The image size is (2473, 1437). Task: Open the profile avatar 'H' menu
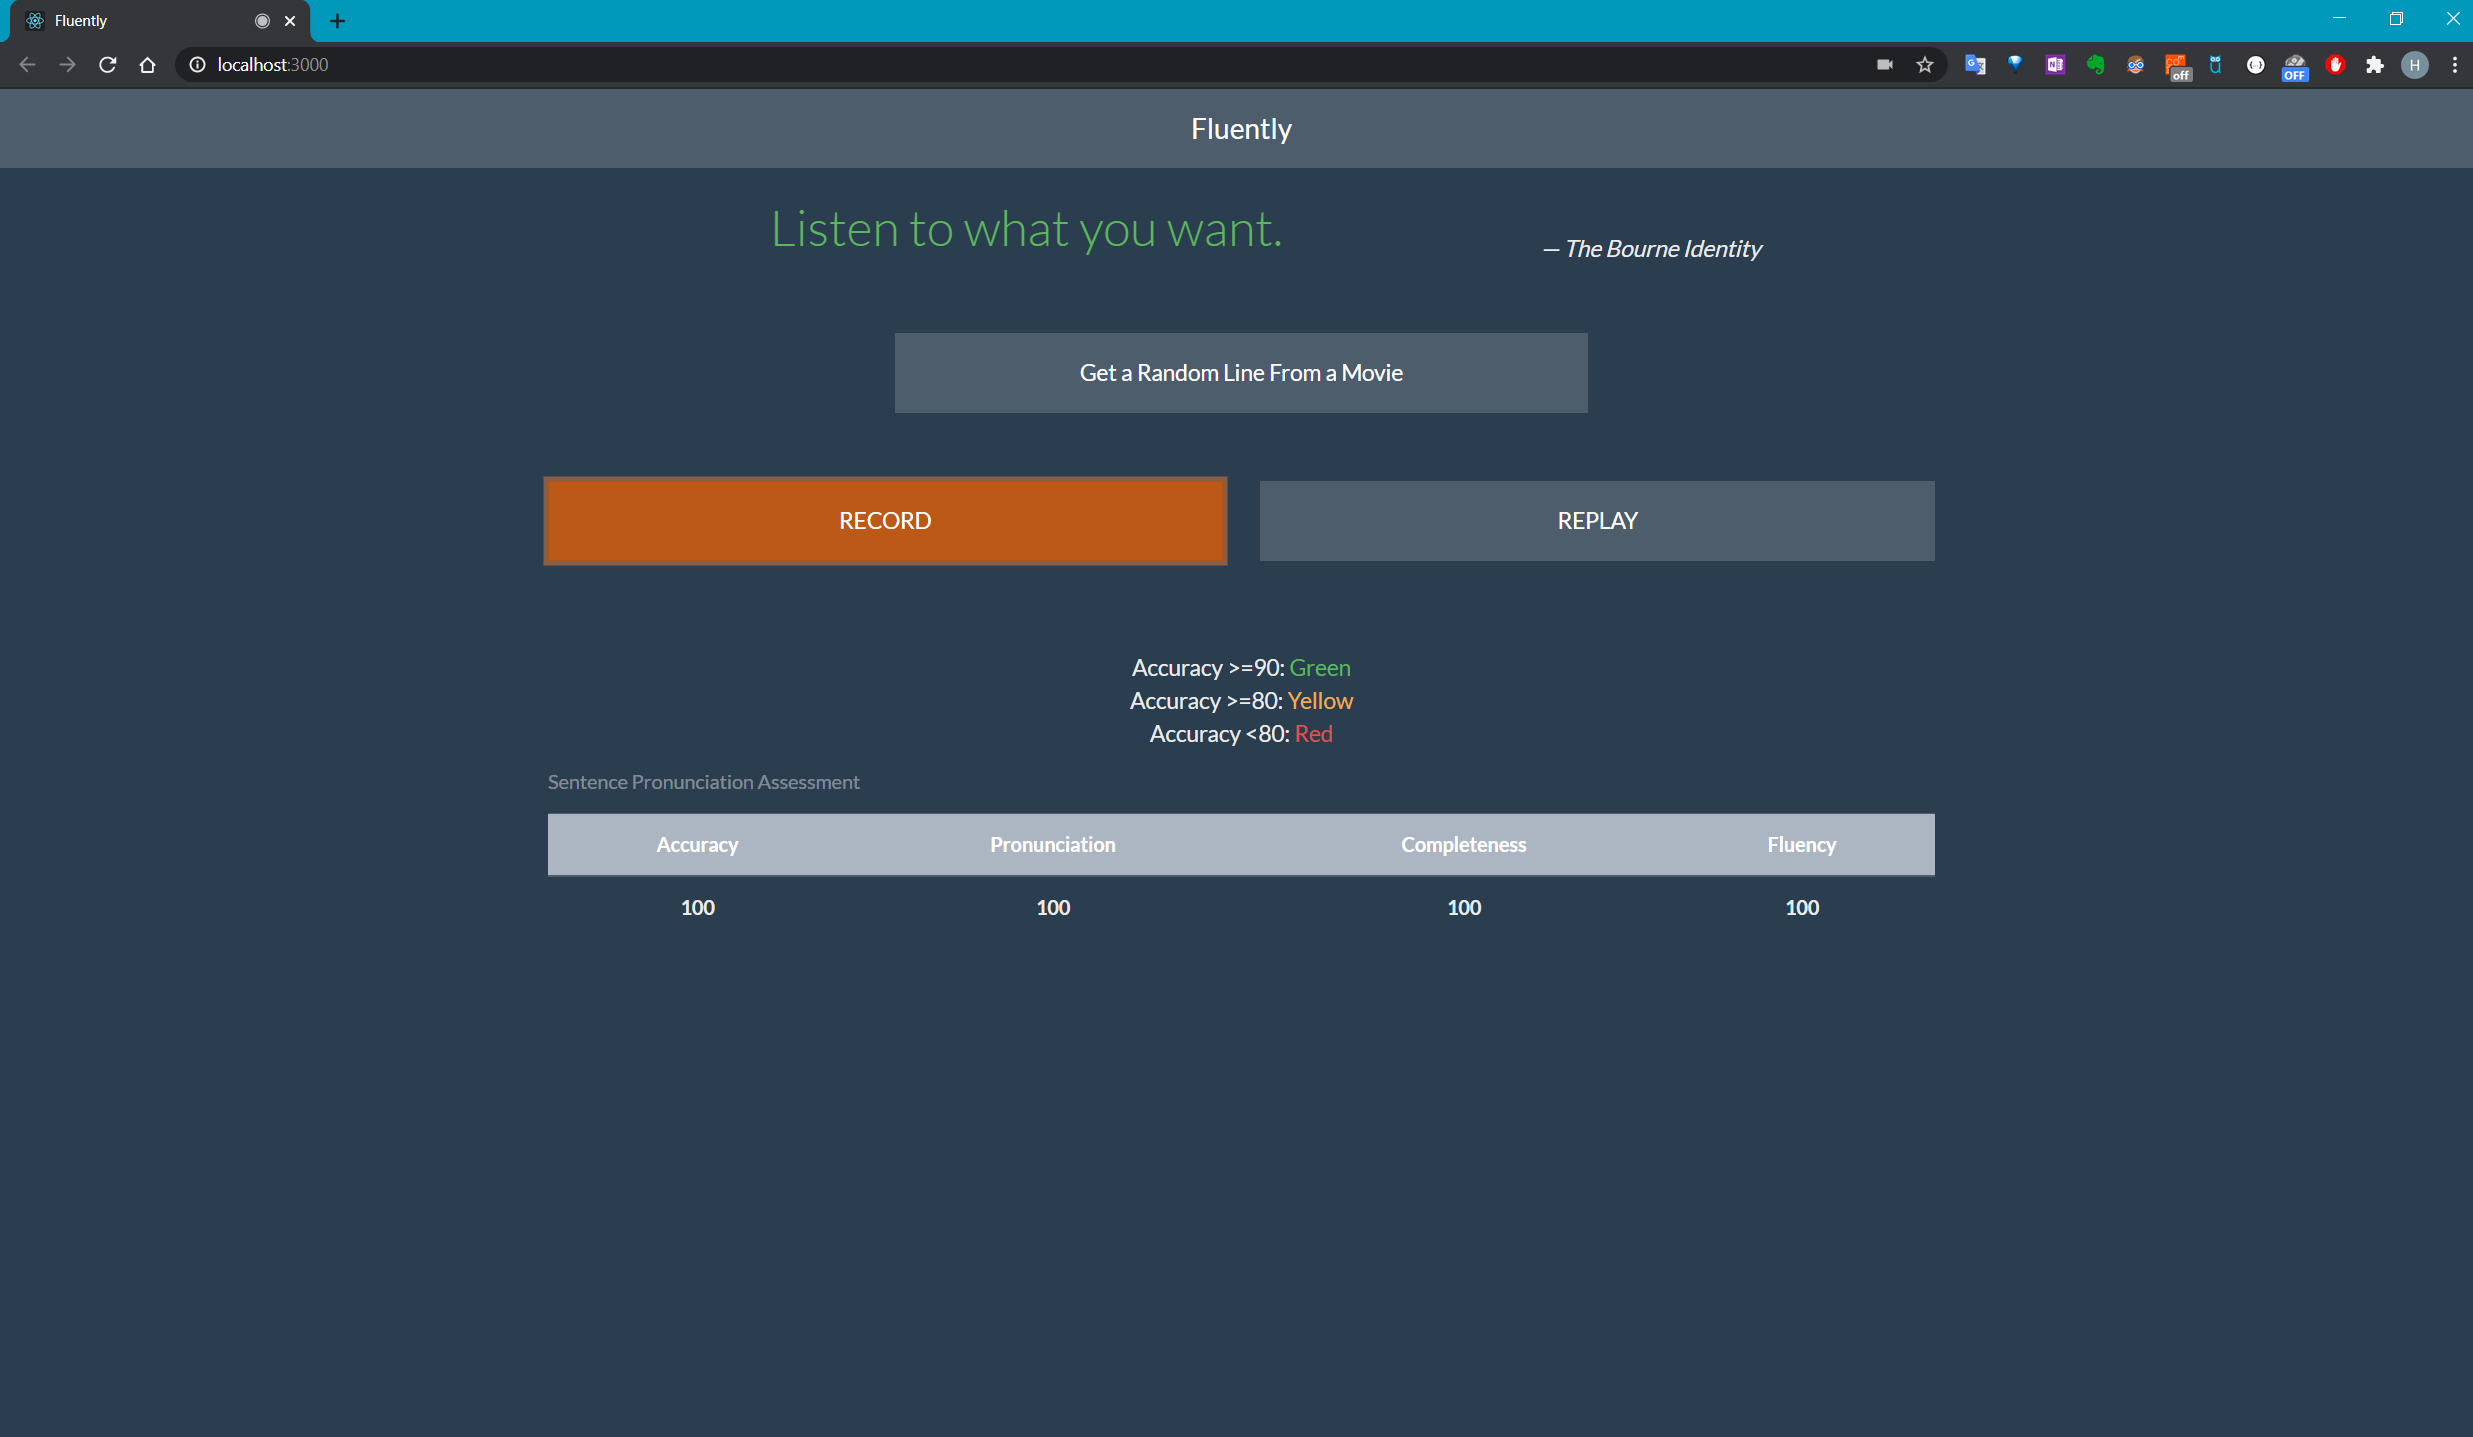(2415, 65)
